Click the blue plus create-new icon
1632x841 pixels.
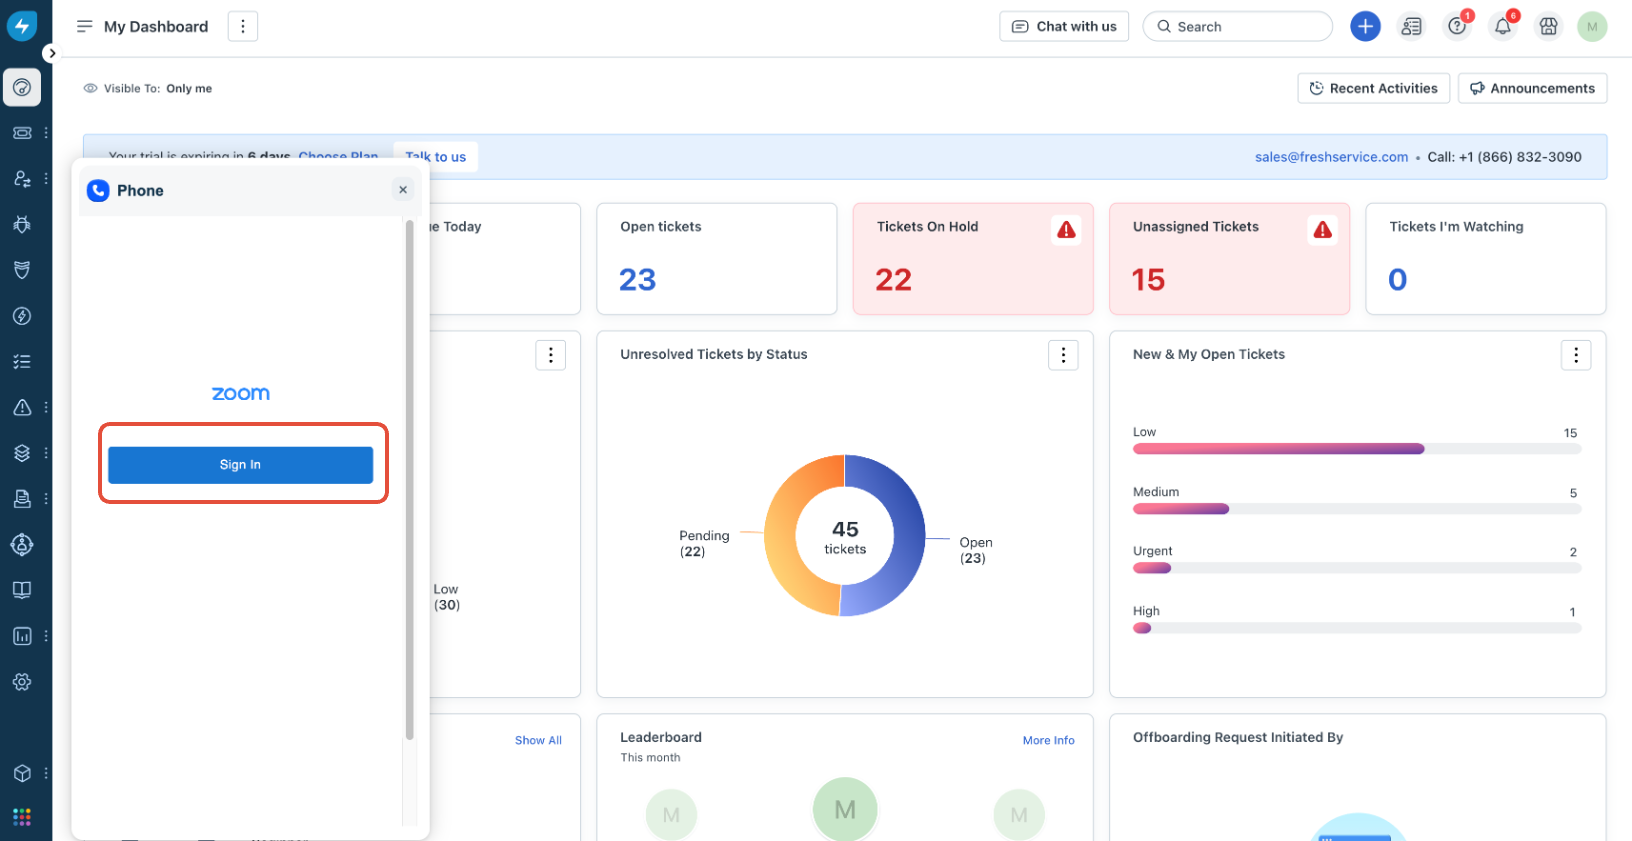pos(1365,27)
